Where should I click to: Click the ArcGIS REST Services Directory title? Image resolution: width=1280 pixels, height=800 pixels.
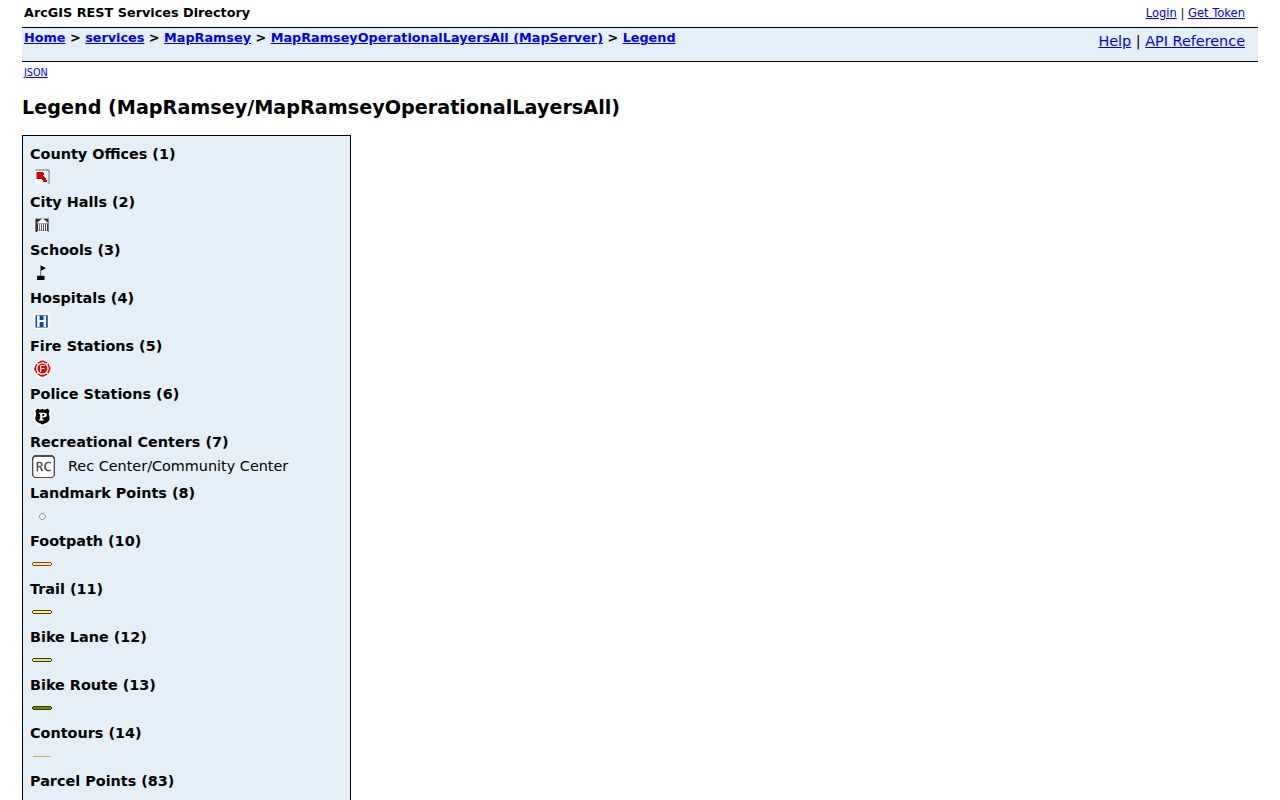point(137,13)
